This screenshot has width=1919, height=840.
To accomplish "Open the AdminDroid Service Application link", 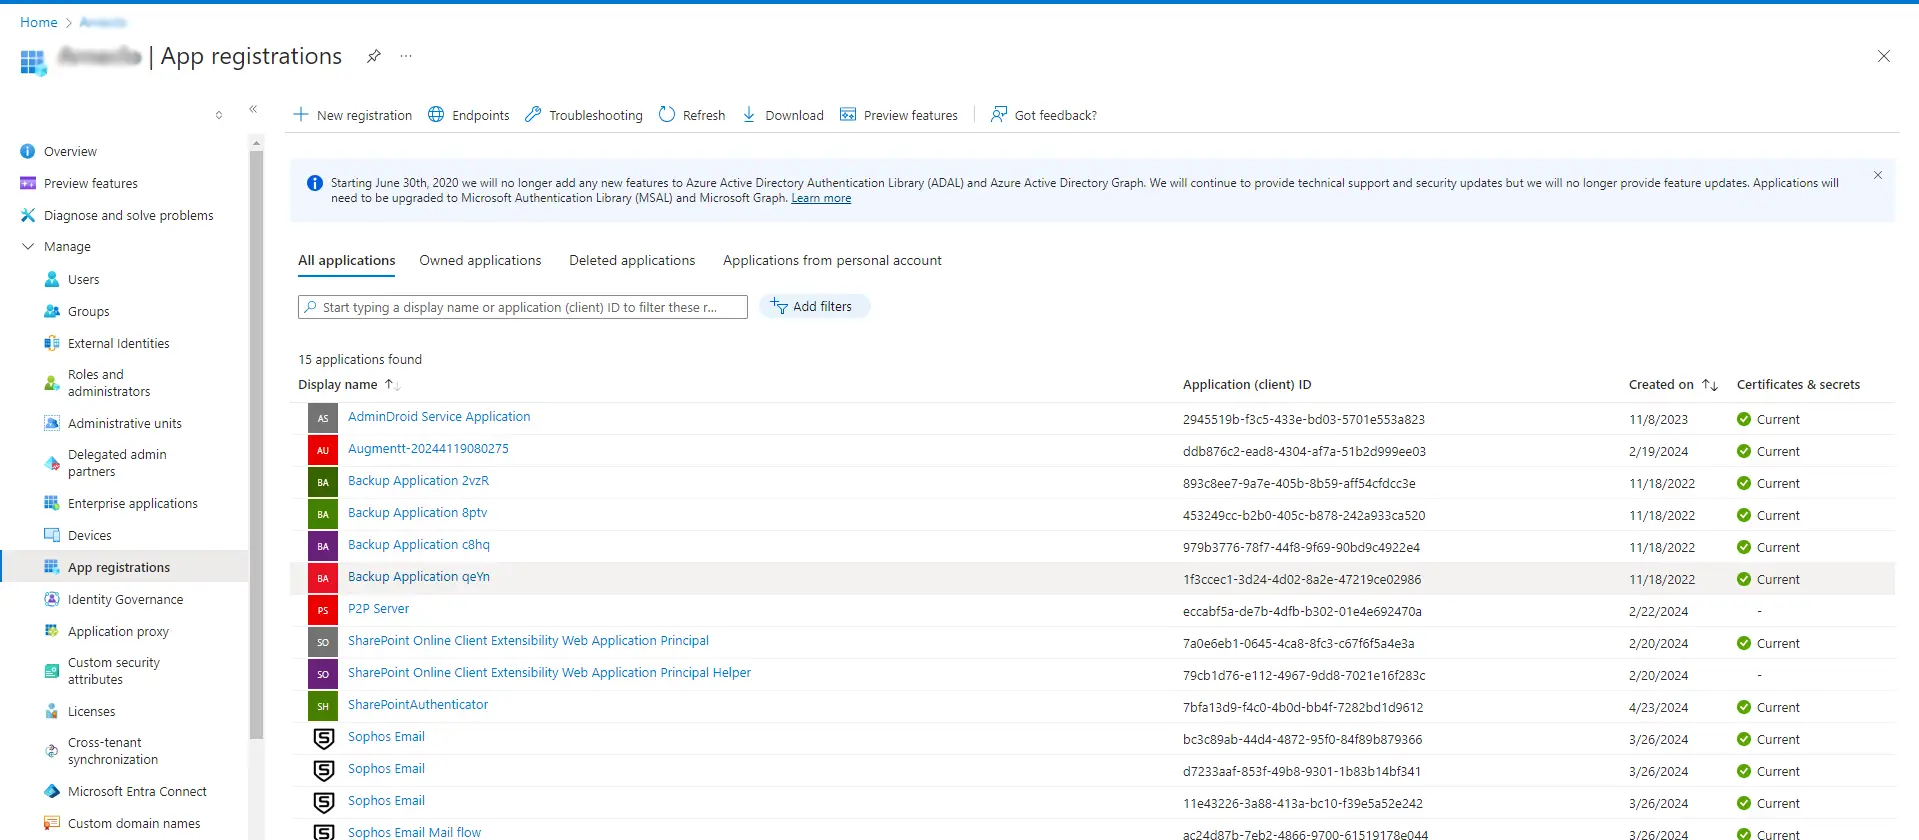I will [x=439, y=417].
